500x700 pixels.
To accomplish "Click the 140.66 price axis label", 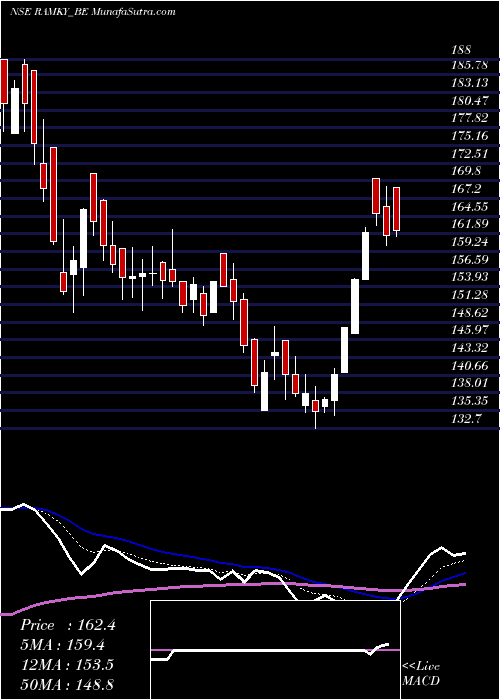I will (470, 365).
